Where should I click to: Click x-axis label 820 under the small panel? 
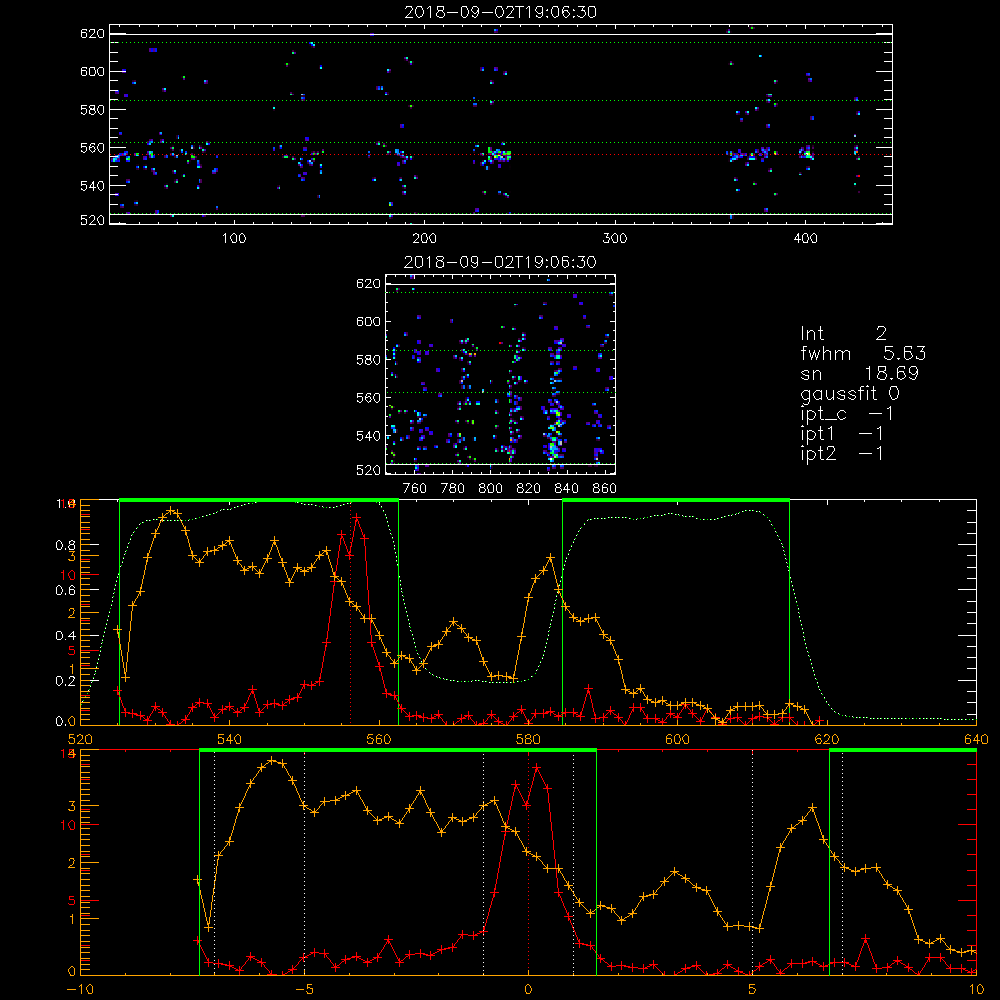click(x=528, y=489)
